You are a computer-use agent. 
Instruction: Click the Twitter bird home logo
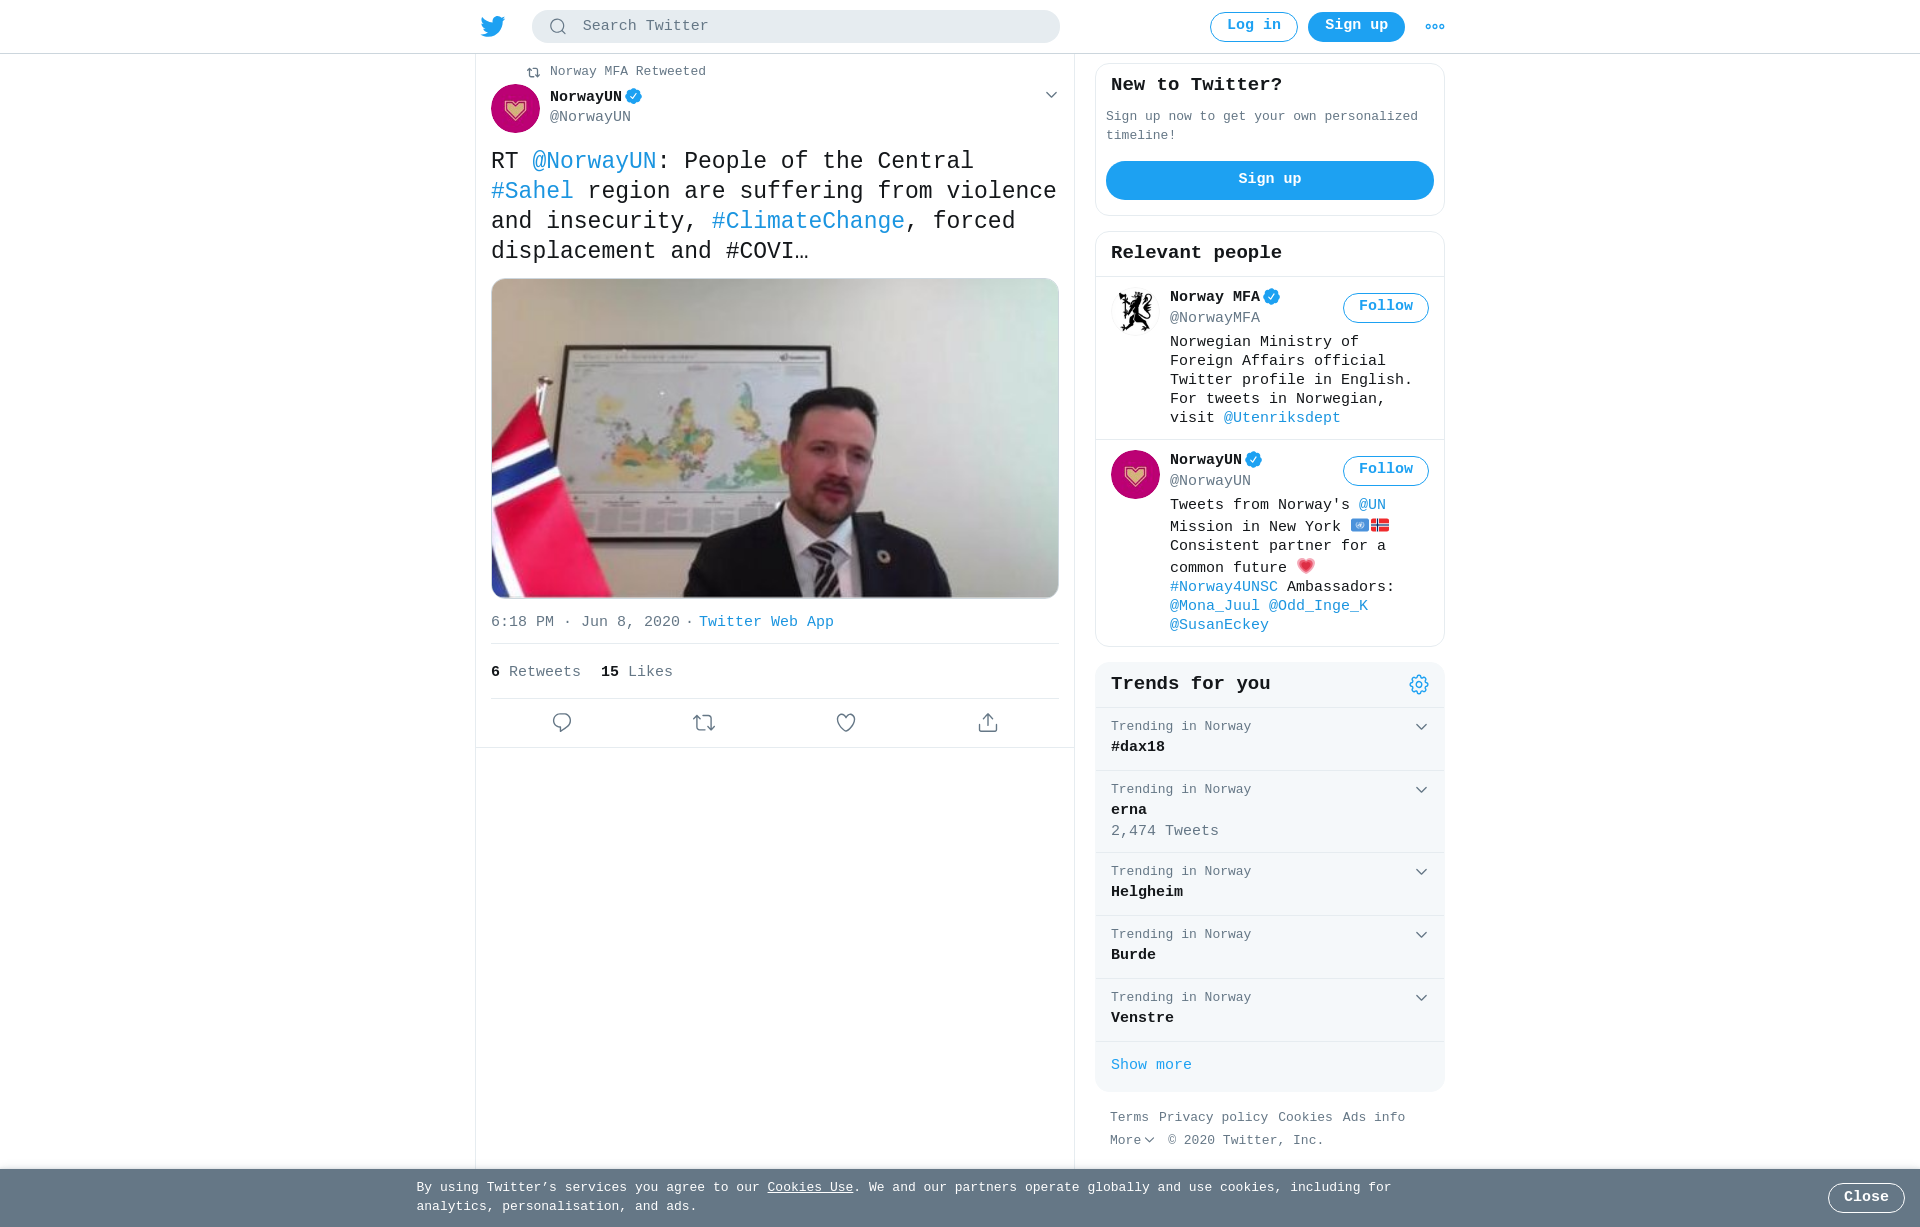[492, 26]
